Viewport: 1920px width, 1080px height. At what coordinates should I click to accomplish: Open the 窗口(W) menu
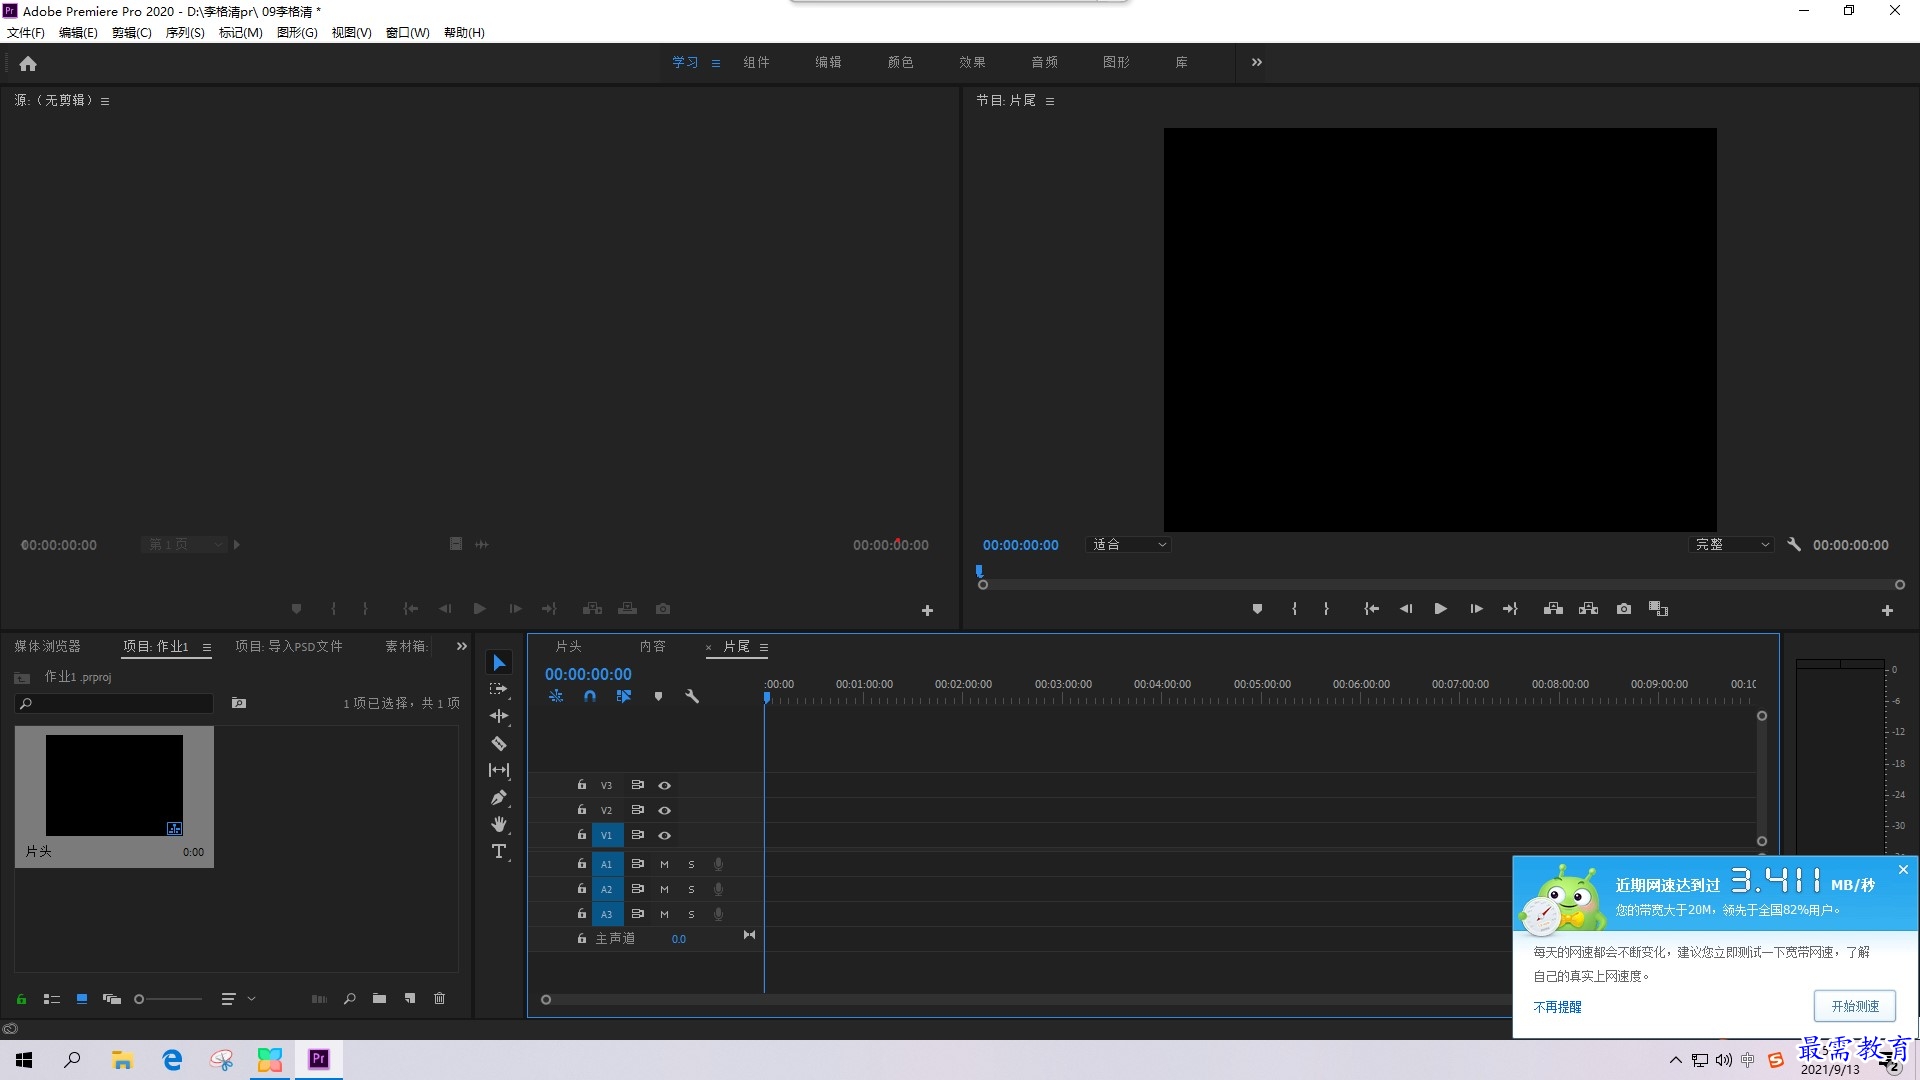(408, 33)
